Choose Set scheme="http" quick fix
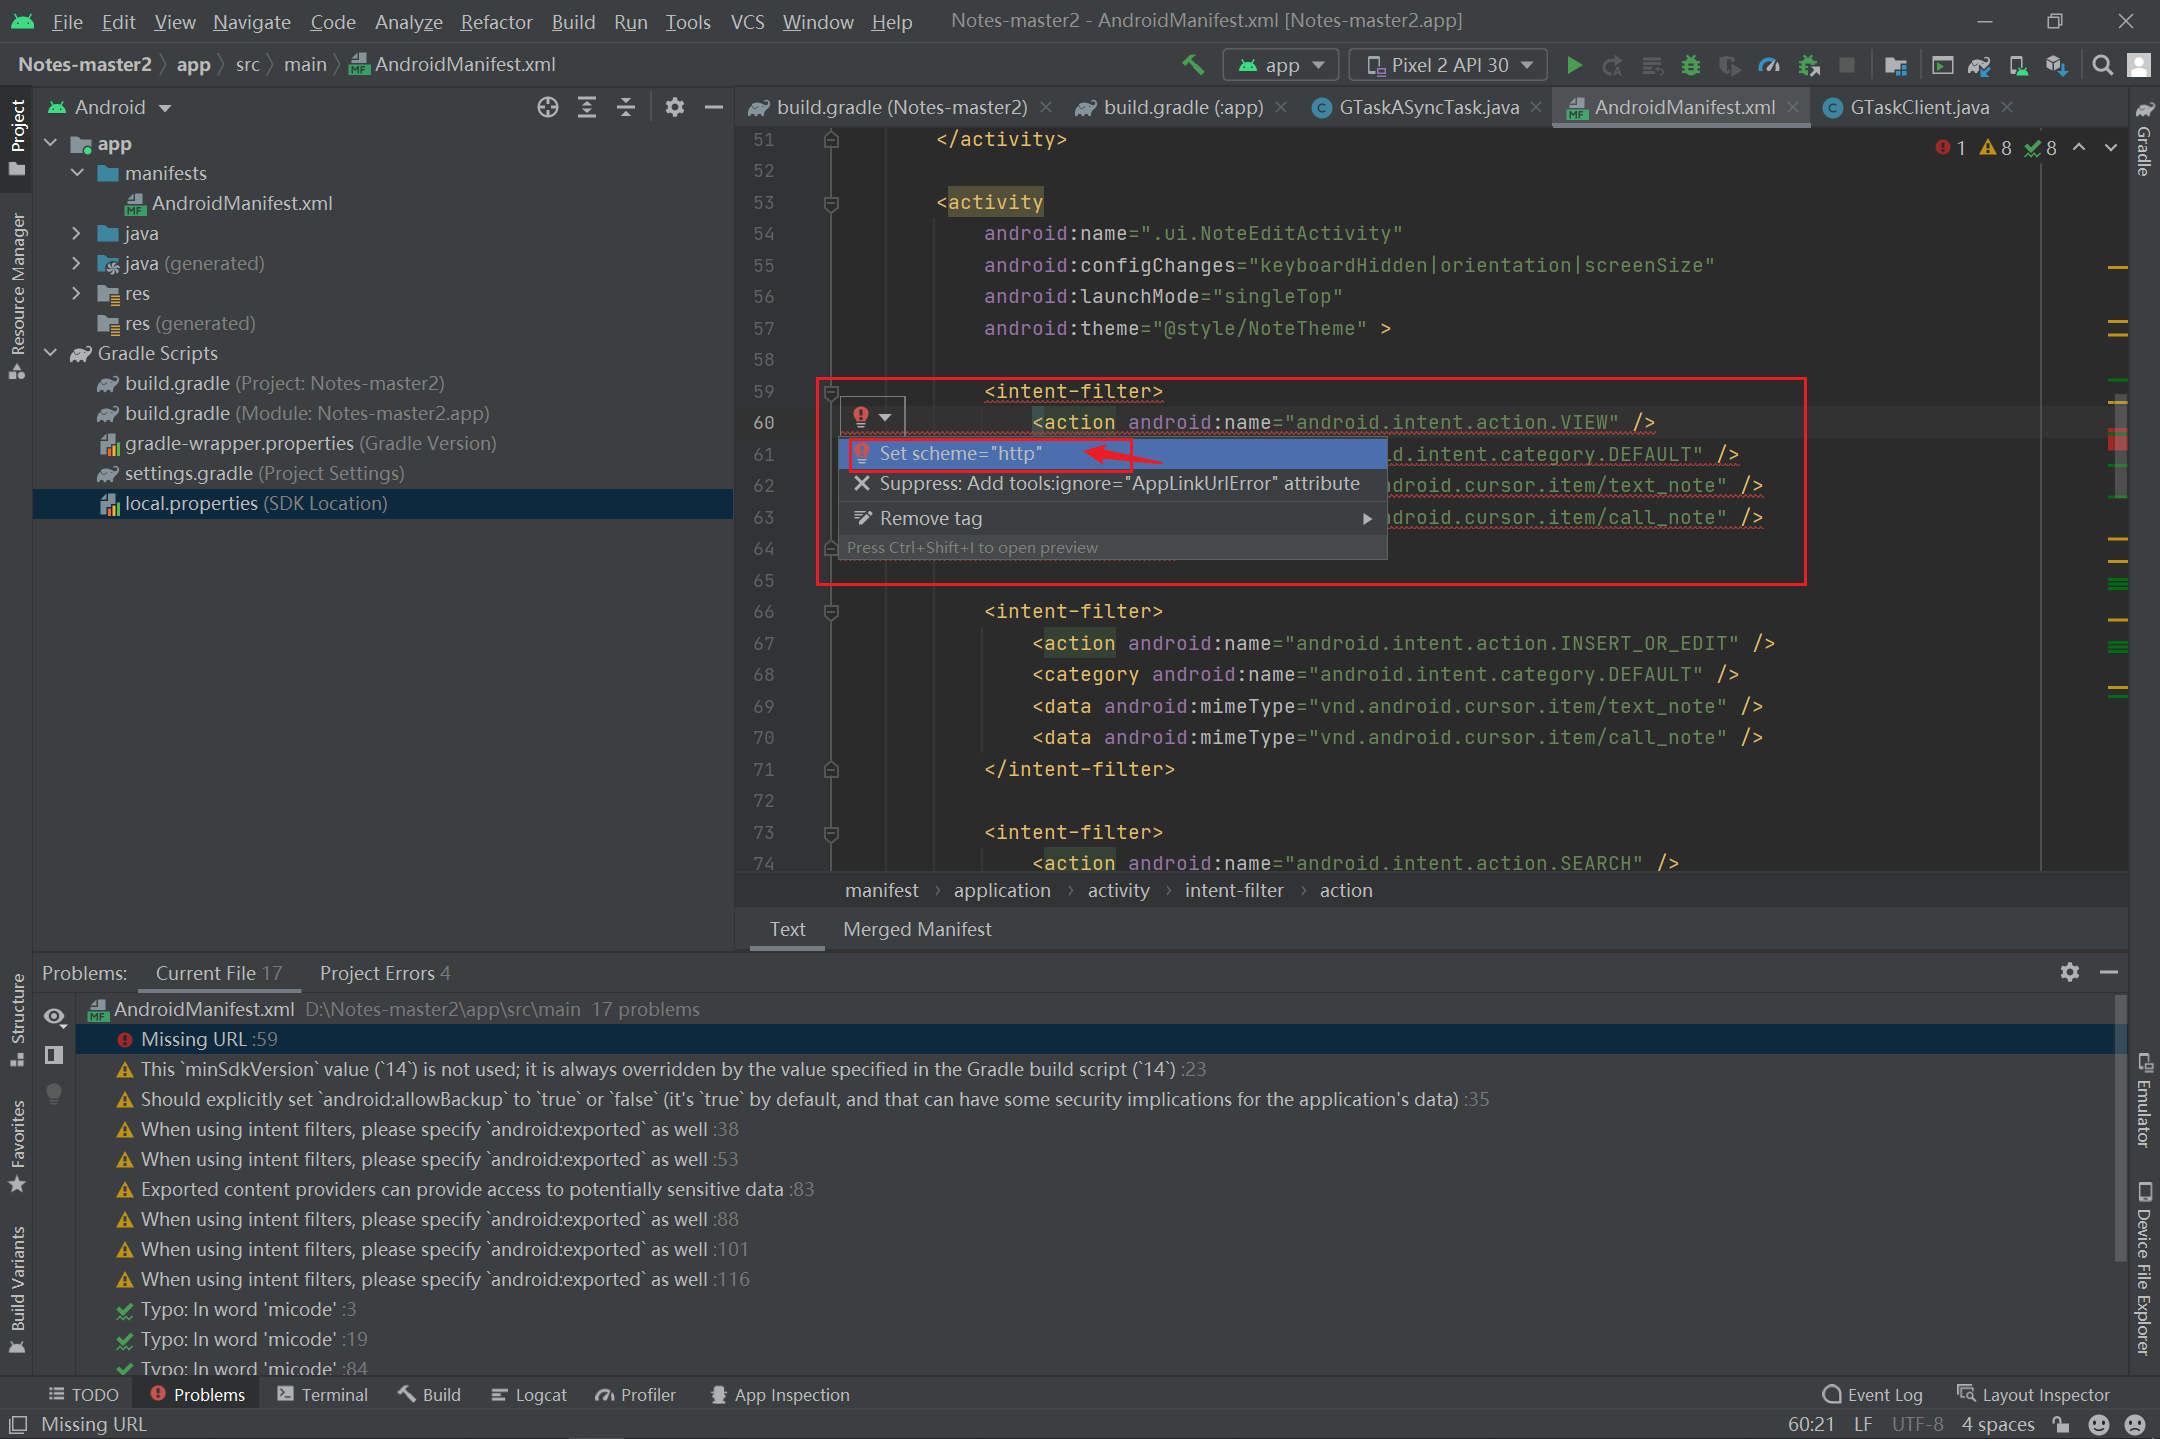 (x=1113, y=454)
